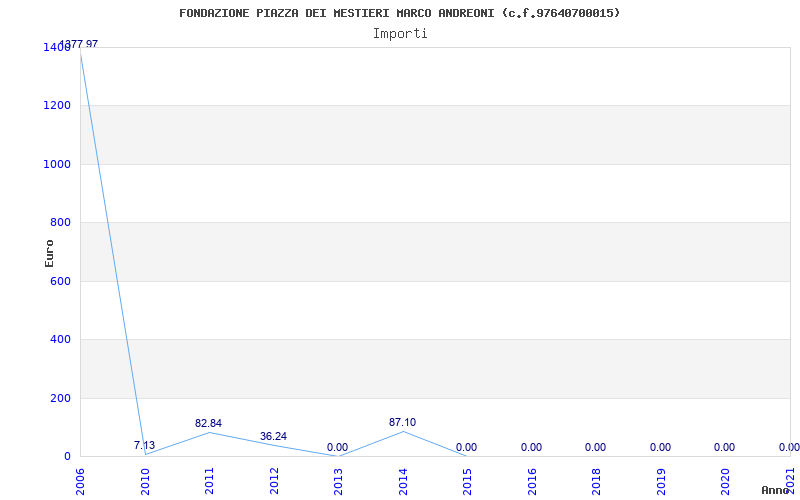Click the 800 y-axis tick label

(x=60, y=222)
